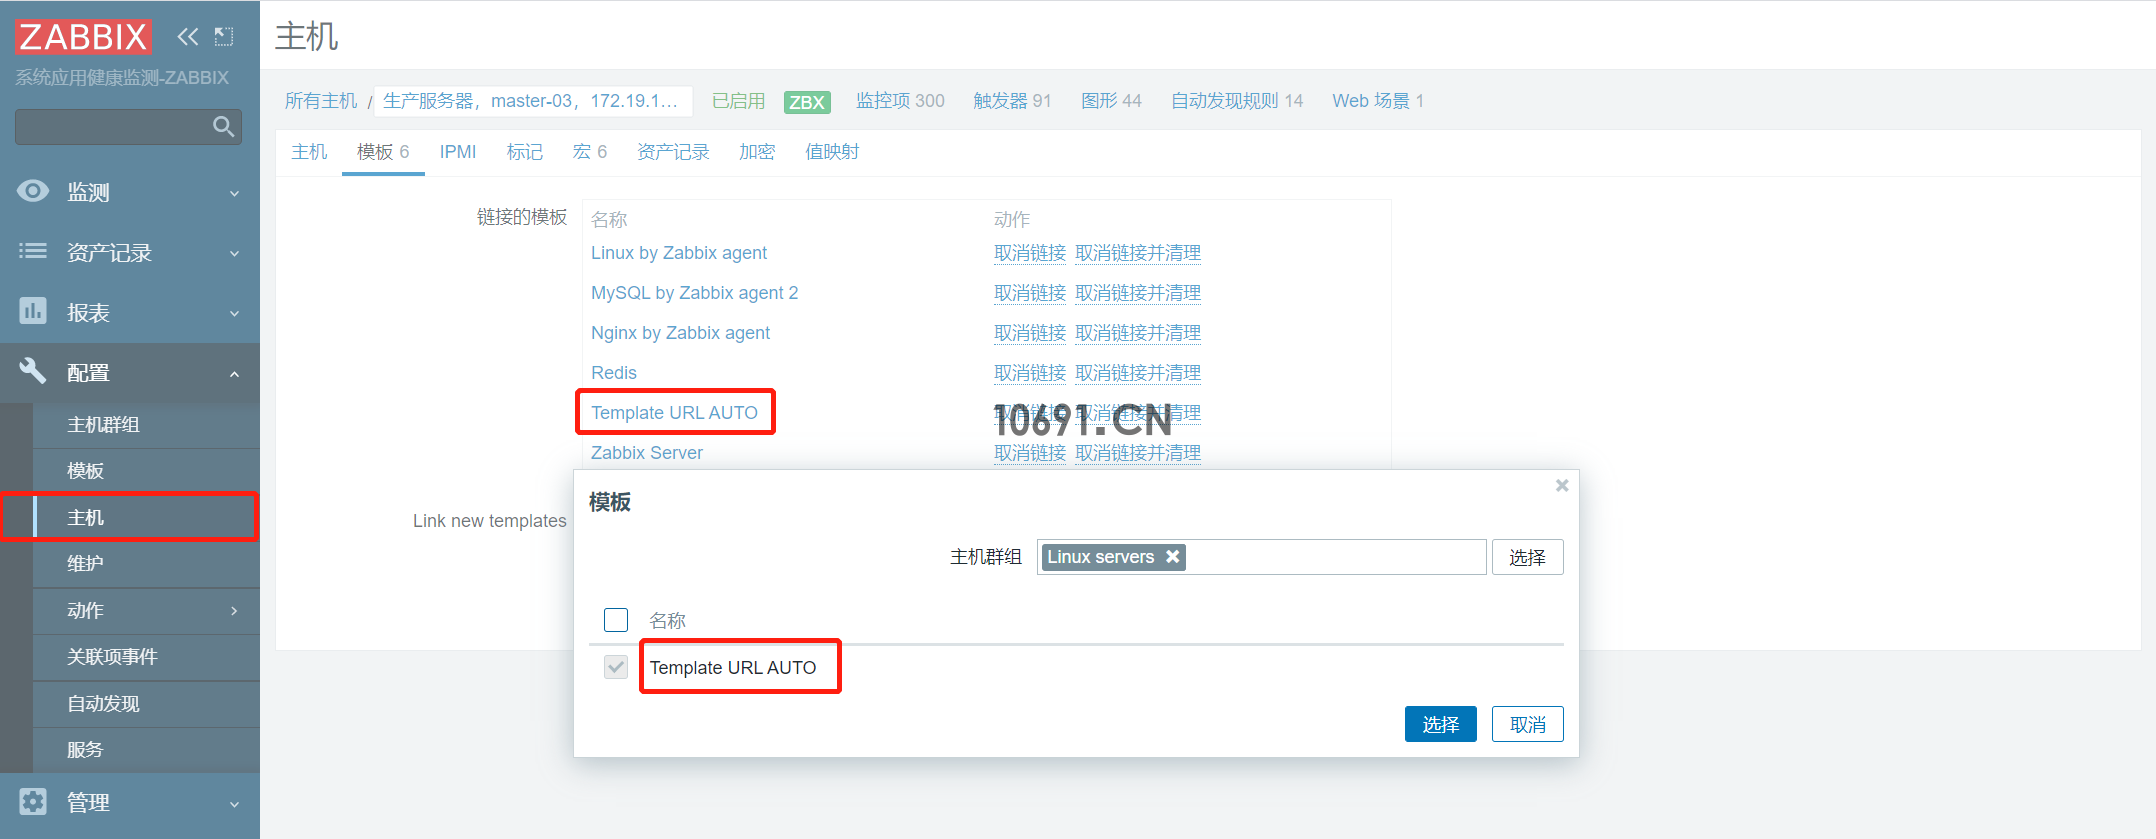Click 取消链接 for Nginx by Zabbix agent

click(x=1030, y=333)
